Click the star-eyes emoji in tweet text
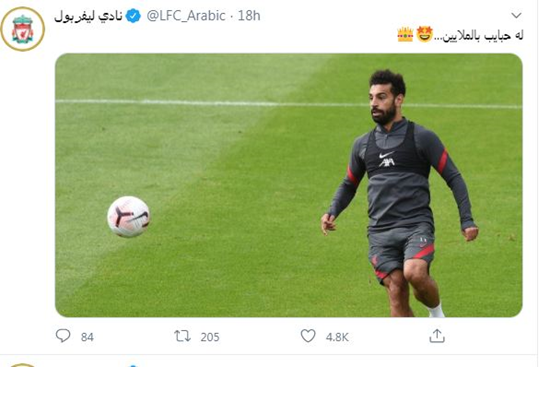The width and height of the screenshot is (550, 400). pyautogui.click(x=424, y=34)
